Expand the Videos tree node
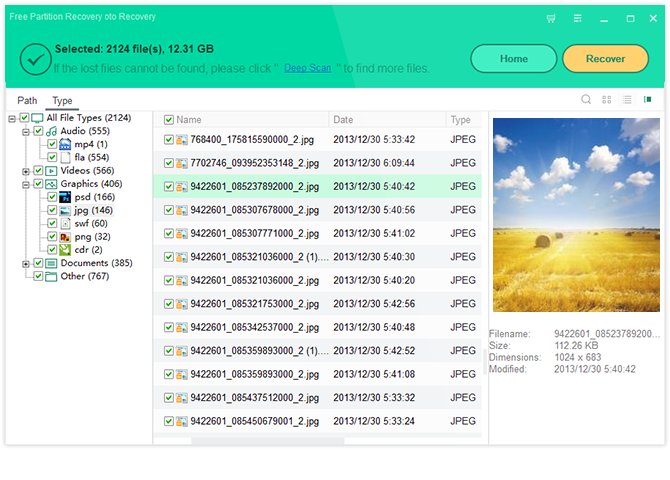670x480 pixels. (26, 171)
